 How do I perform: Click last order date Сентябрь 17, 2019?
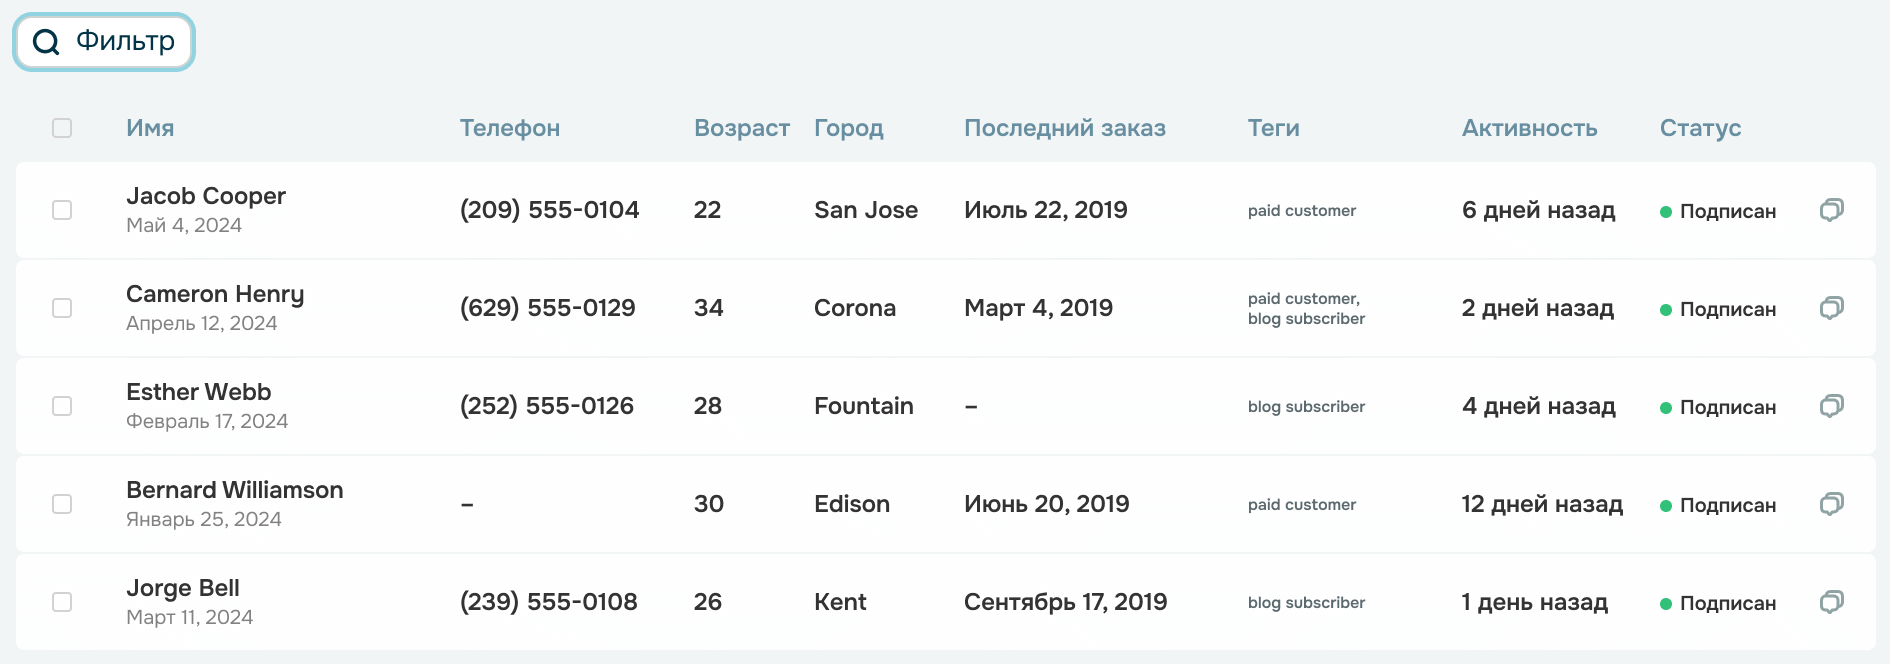coord(1066,602)
